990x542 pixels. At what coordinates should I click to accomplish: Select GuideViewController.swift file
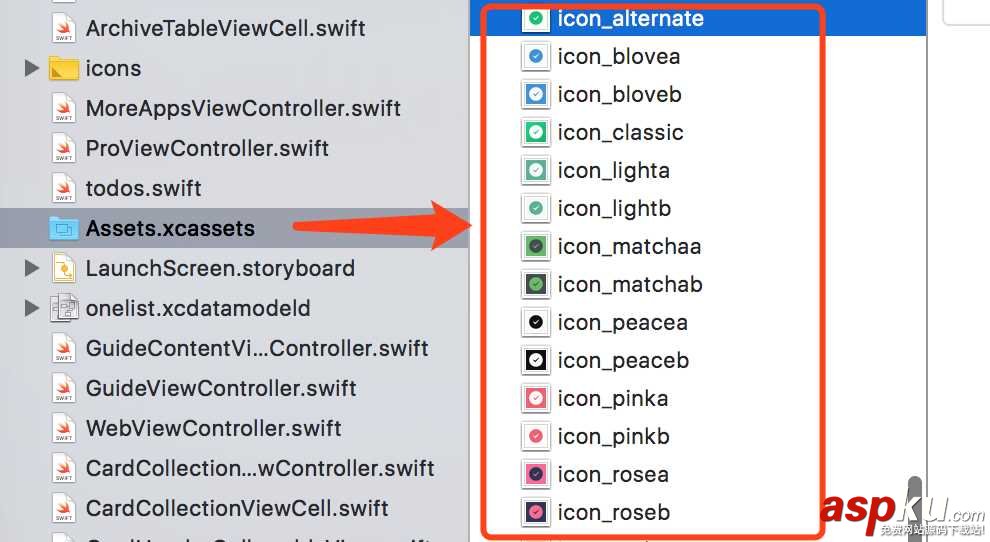[221, 389]
